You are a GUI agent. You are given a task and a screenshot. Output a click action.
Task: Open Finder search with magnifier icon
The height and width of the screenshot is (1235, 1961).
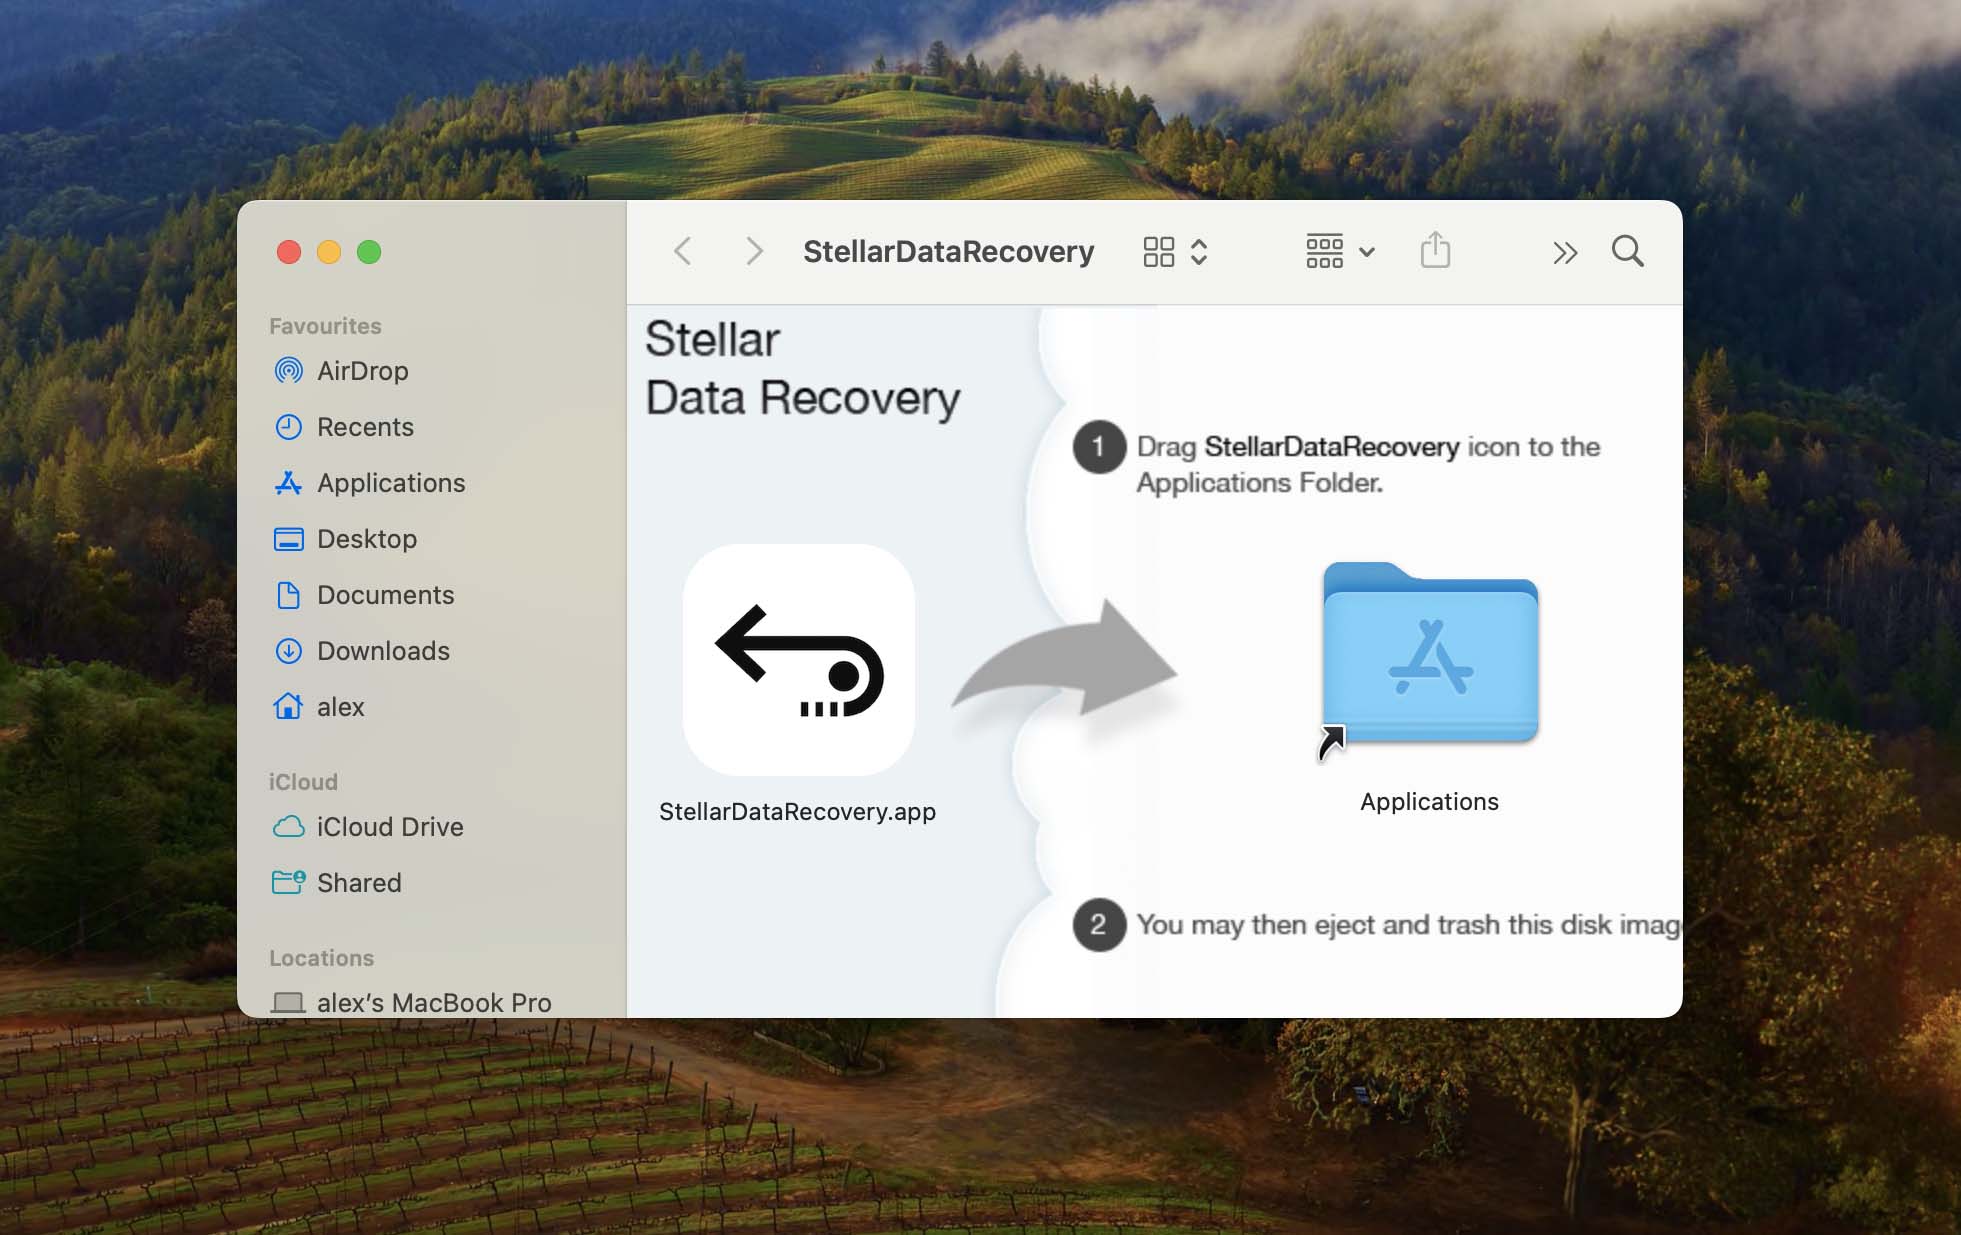(1628, 251)
